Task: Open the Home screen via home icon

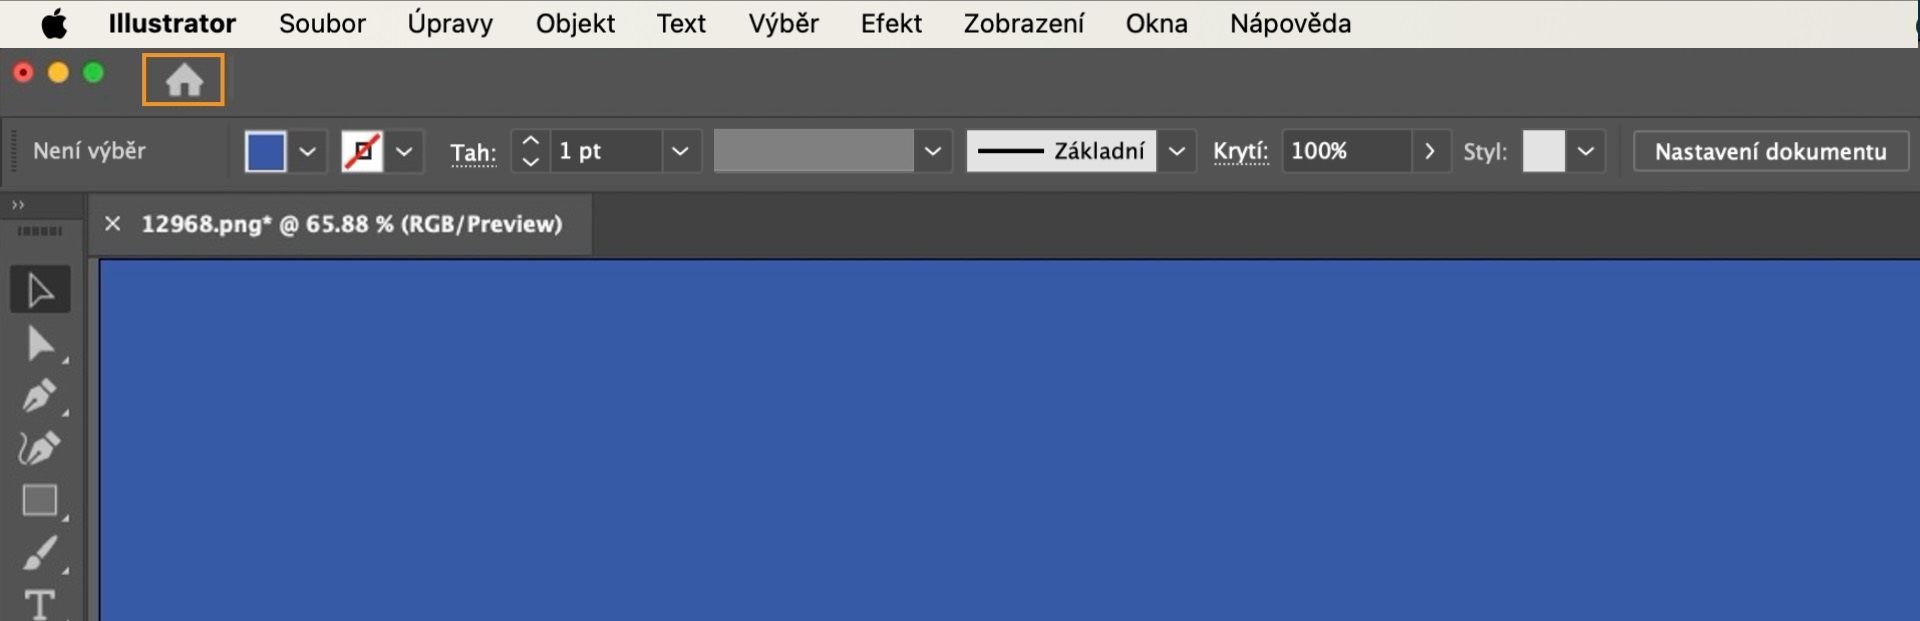Action: [182, 79]
